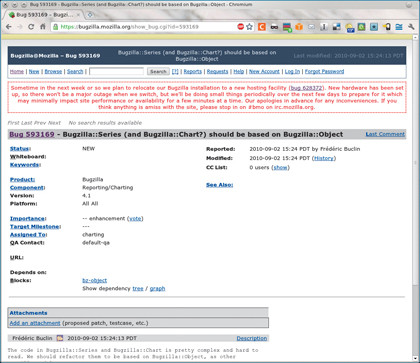Click the blue and black squares extension icon
Screen dimensions: 420x363
pyautogui.click(x=337, y=27)
